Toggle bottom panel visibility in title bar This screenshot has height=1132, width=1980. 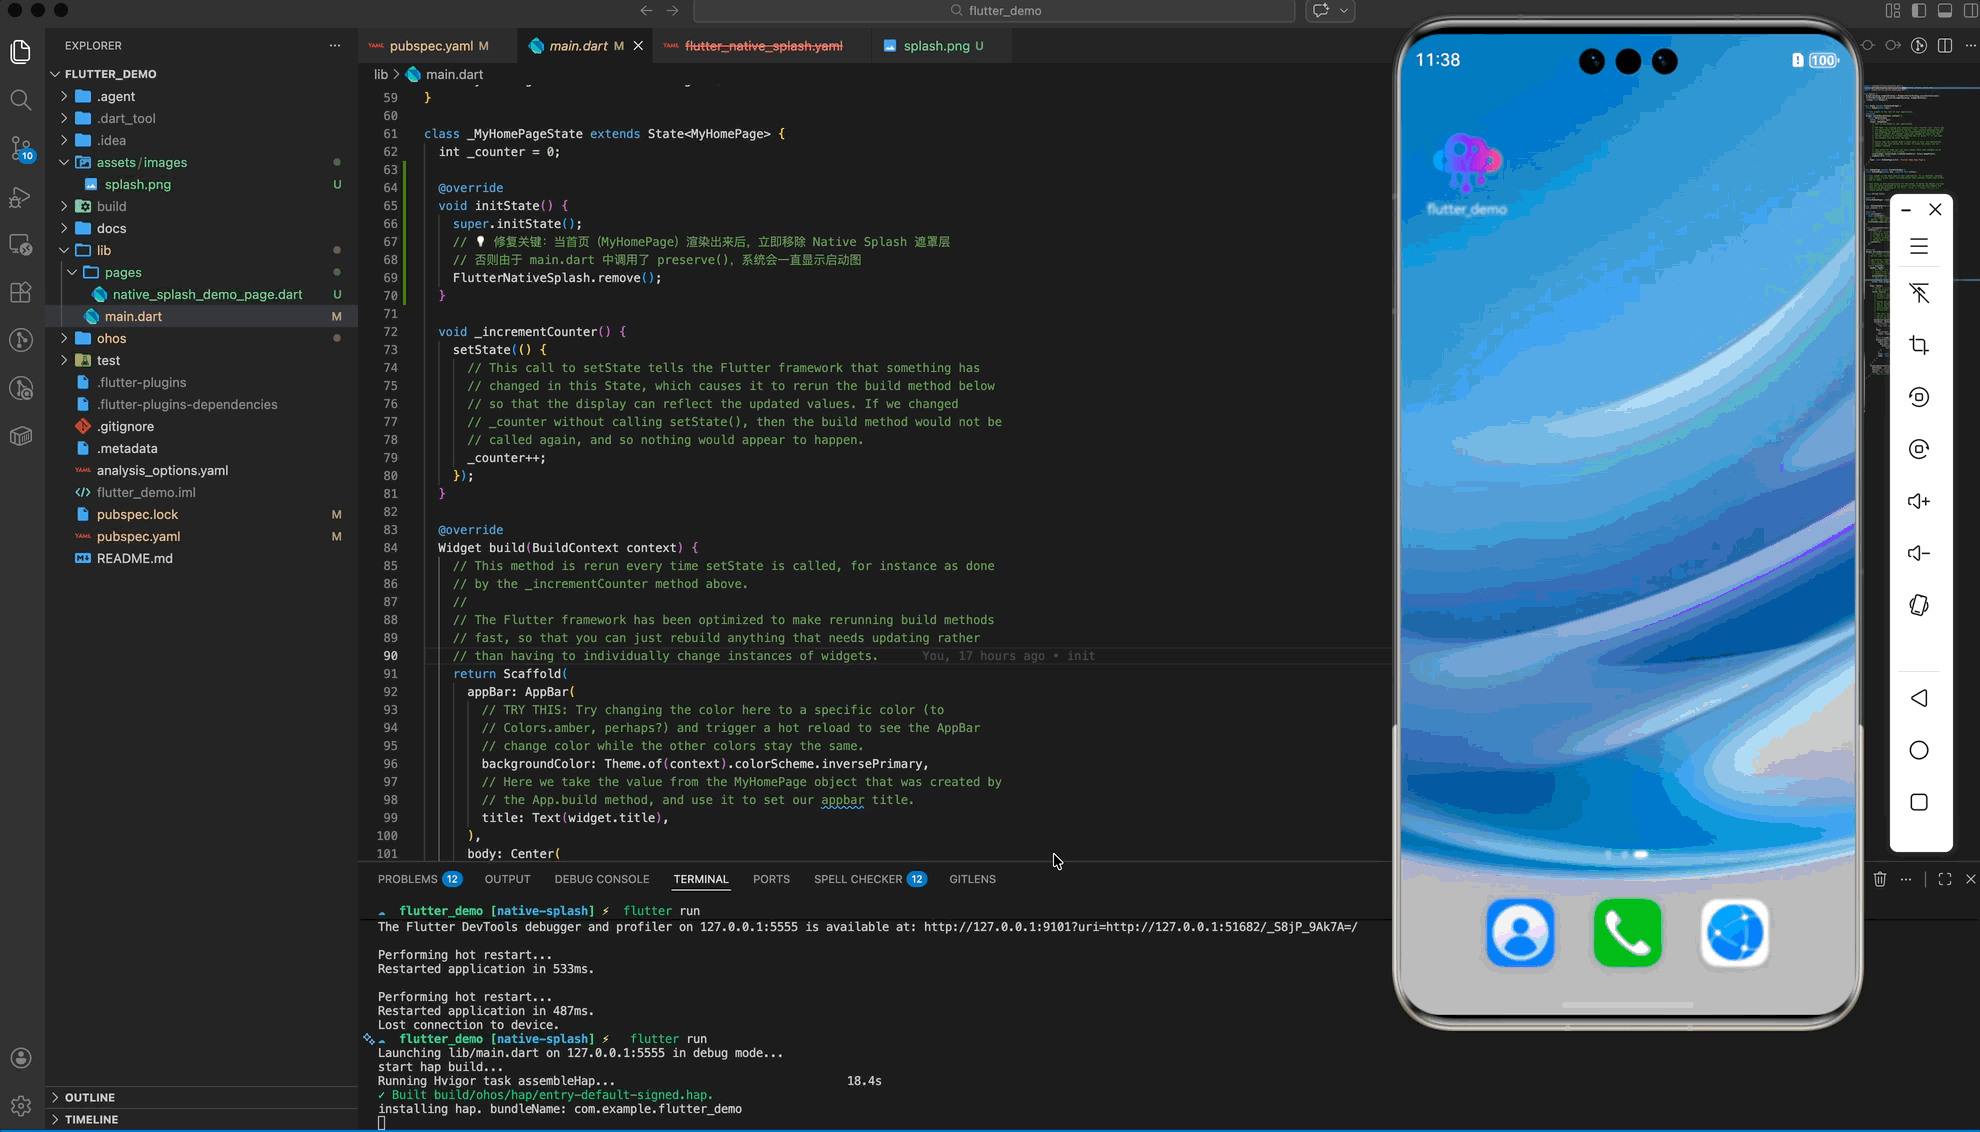point(1945,11)
